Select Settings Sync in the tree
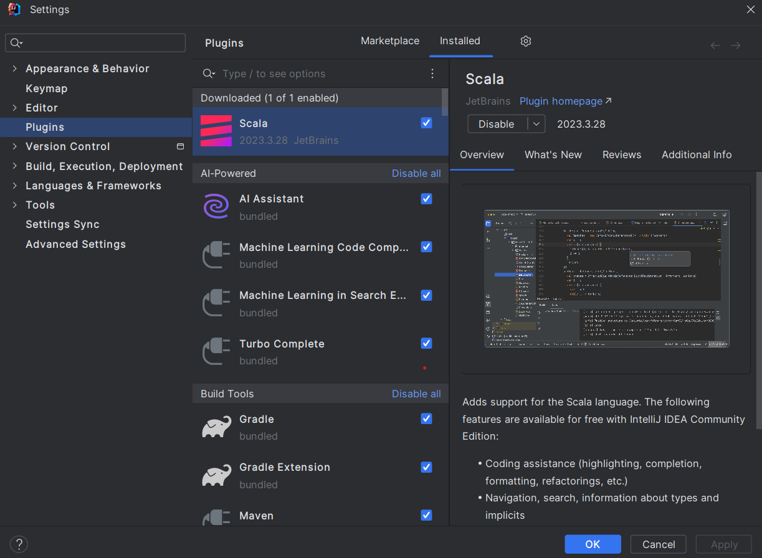 coord(62,225)
